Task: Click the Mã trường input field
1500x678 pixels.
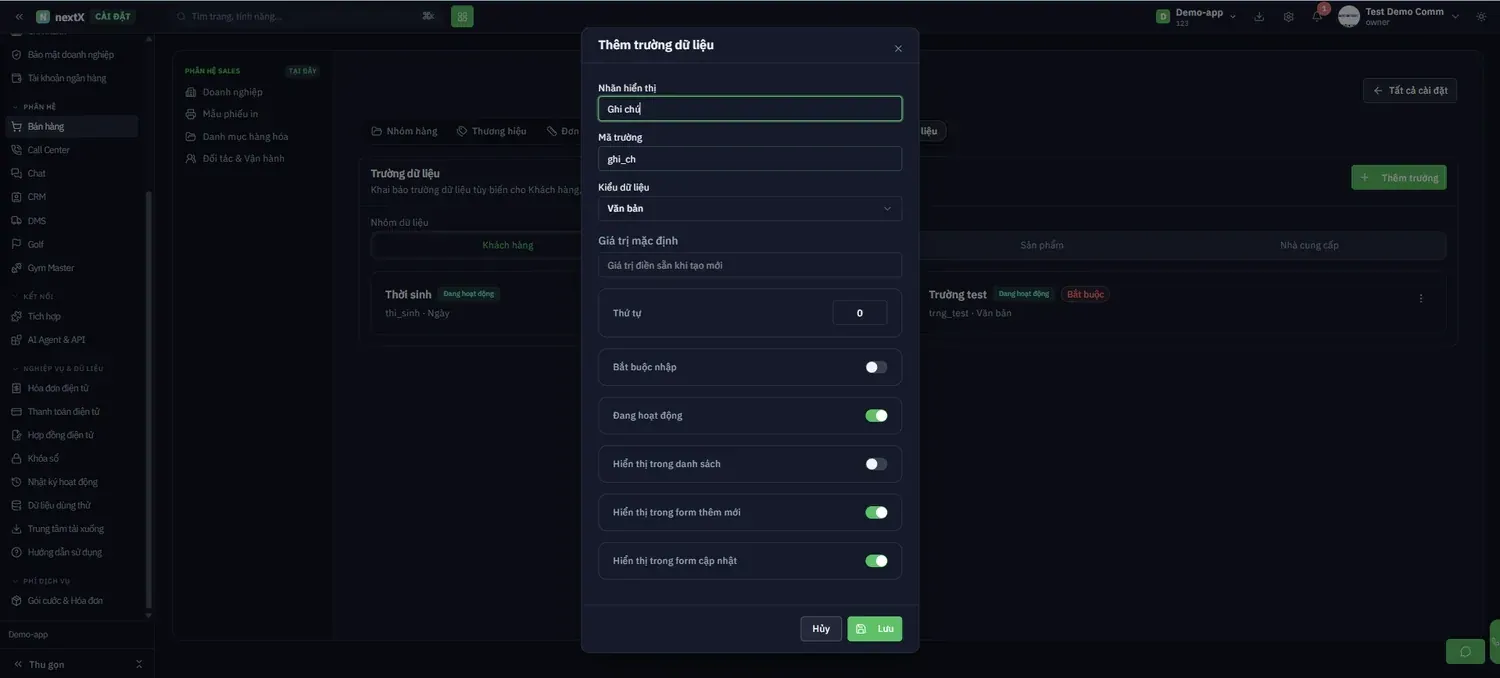Action: click(750, 159)
